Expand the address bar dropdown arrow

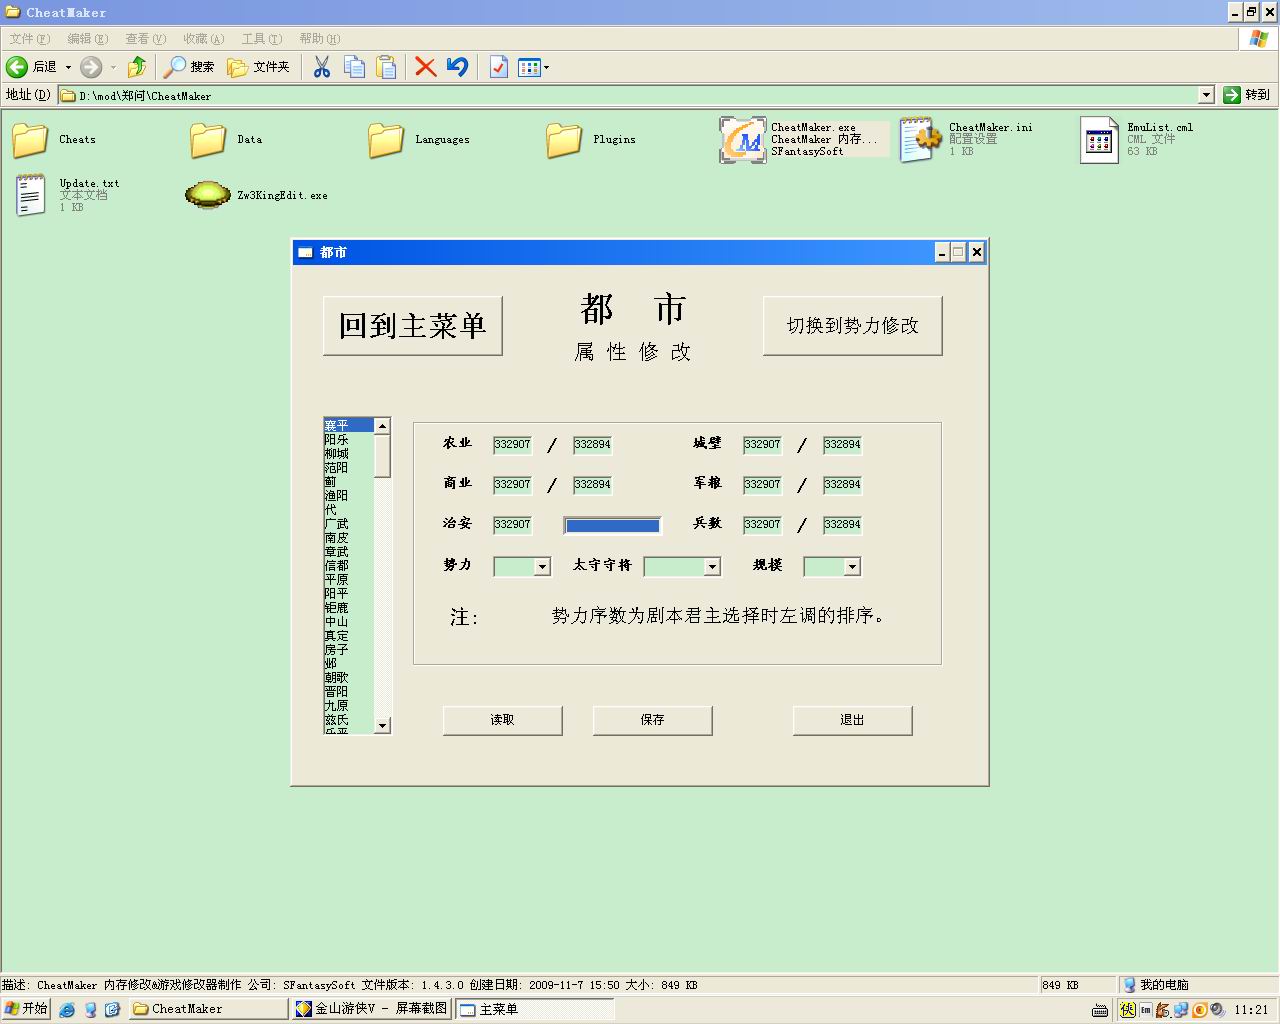(1206, 95)
